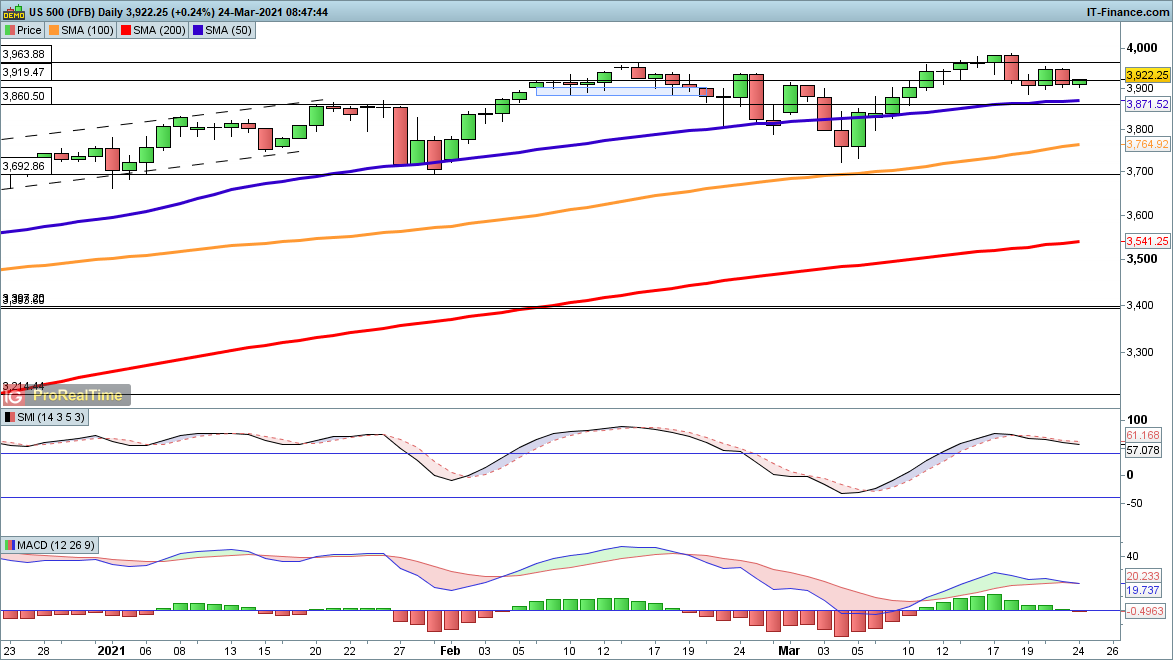Click the 3,963.88 horizontal level label
1173x660 pixels.
click(x=24, y=54)
